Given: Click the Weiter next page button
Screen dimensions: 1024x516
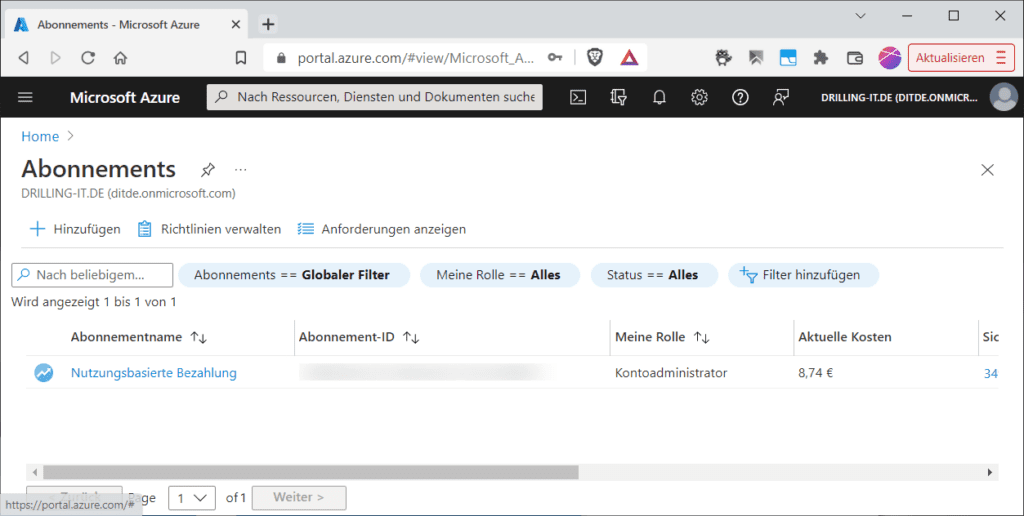Looking at the screenshot, I should [x=299, y=498].
